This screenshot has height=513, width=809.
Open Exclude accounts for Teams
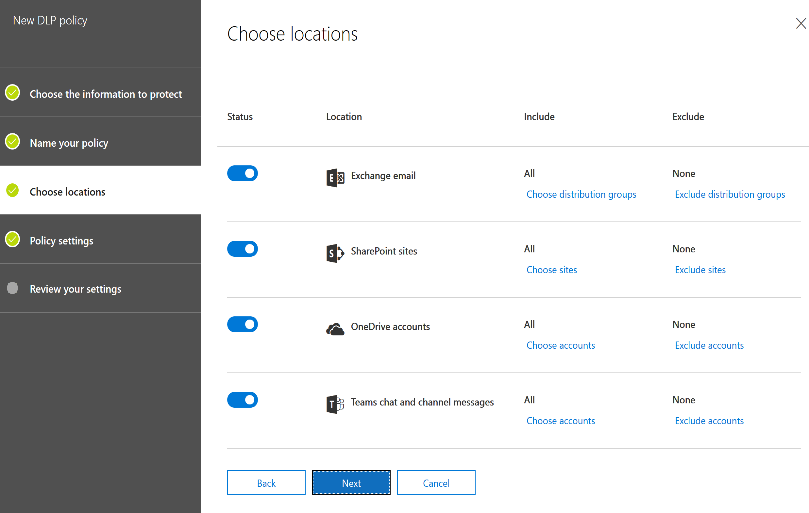[x=709, y=421]
